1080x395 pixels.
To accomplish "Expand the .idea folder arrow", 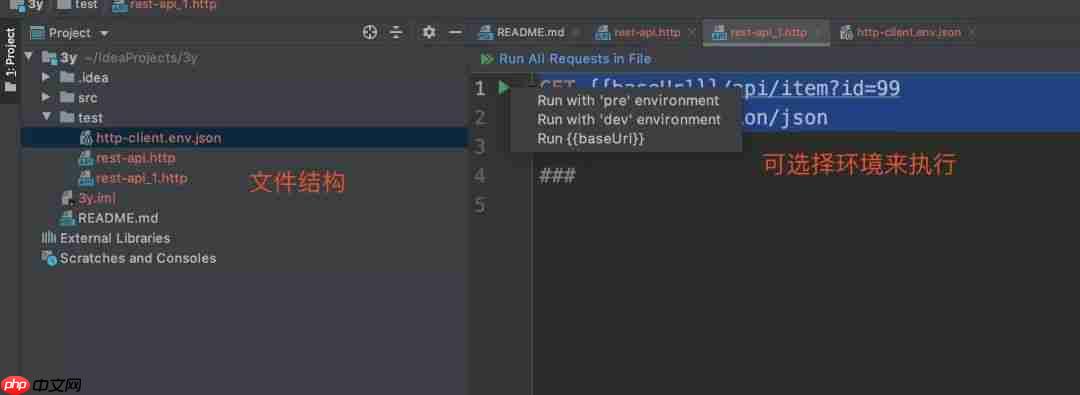I will (x=46, y=77).
